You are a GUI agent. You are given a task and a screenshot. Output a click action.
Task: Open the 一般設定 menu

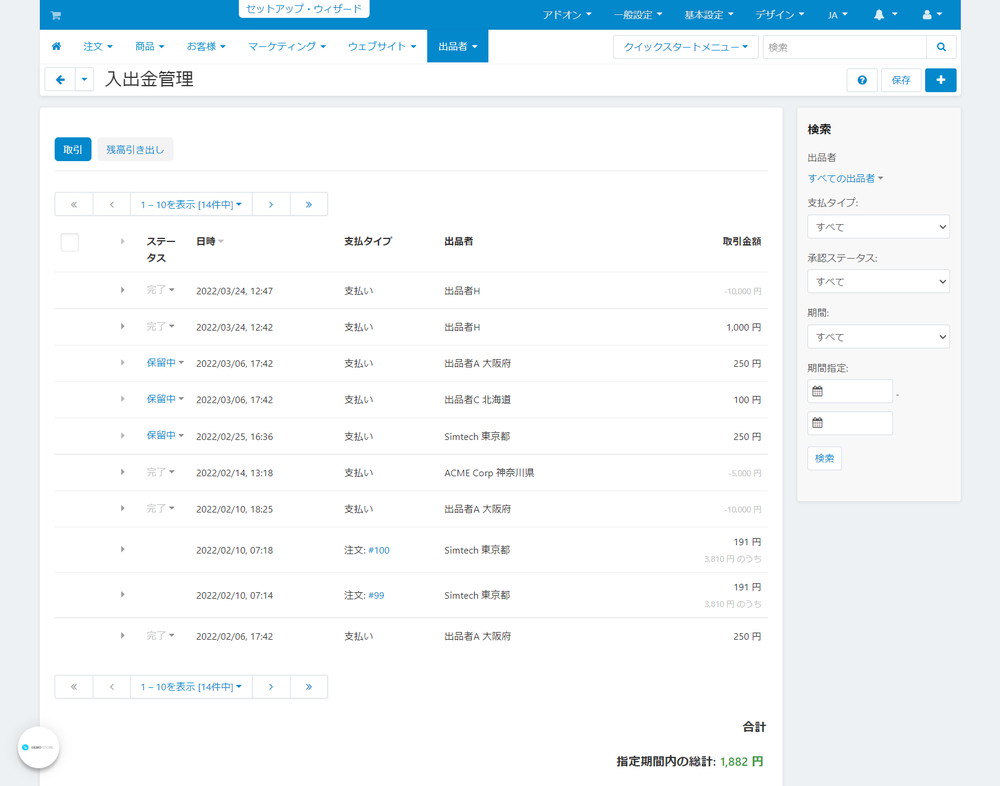point(638,15)
